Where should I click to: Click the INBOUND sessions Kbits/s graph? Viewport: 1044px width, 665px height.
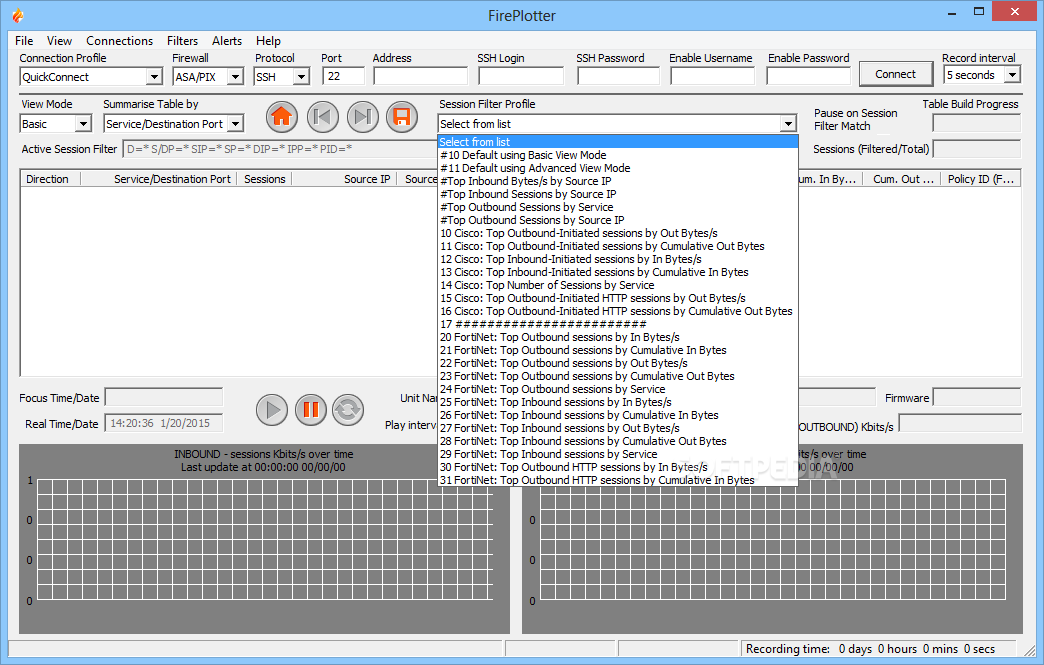264,539
